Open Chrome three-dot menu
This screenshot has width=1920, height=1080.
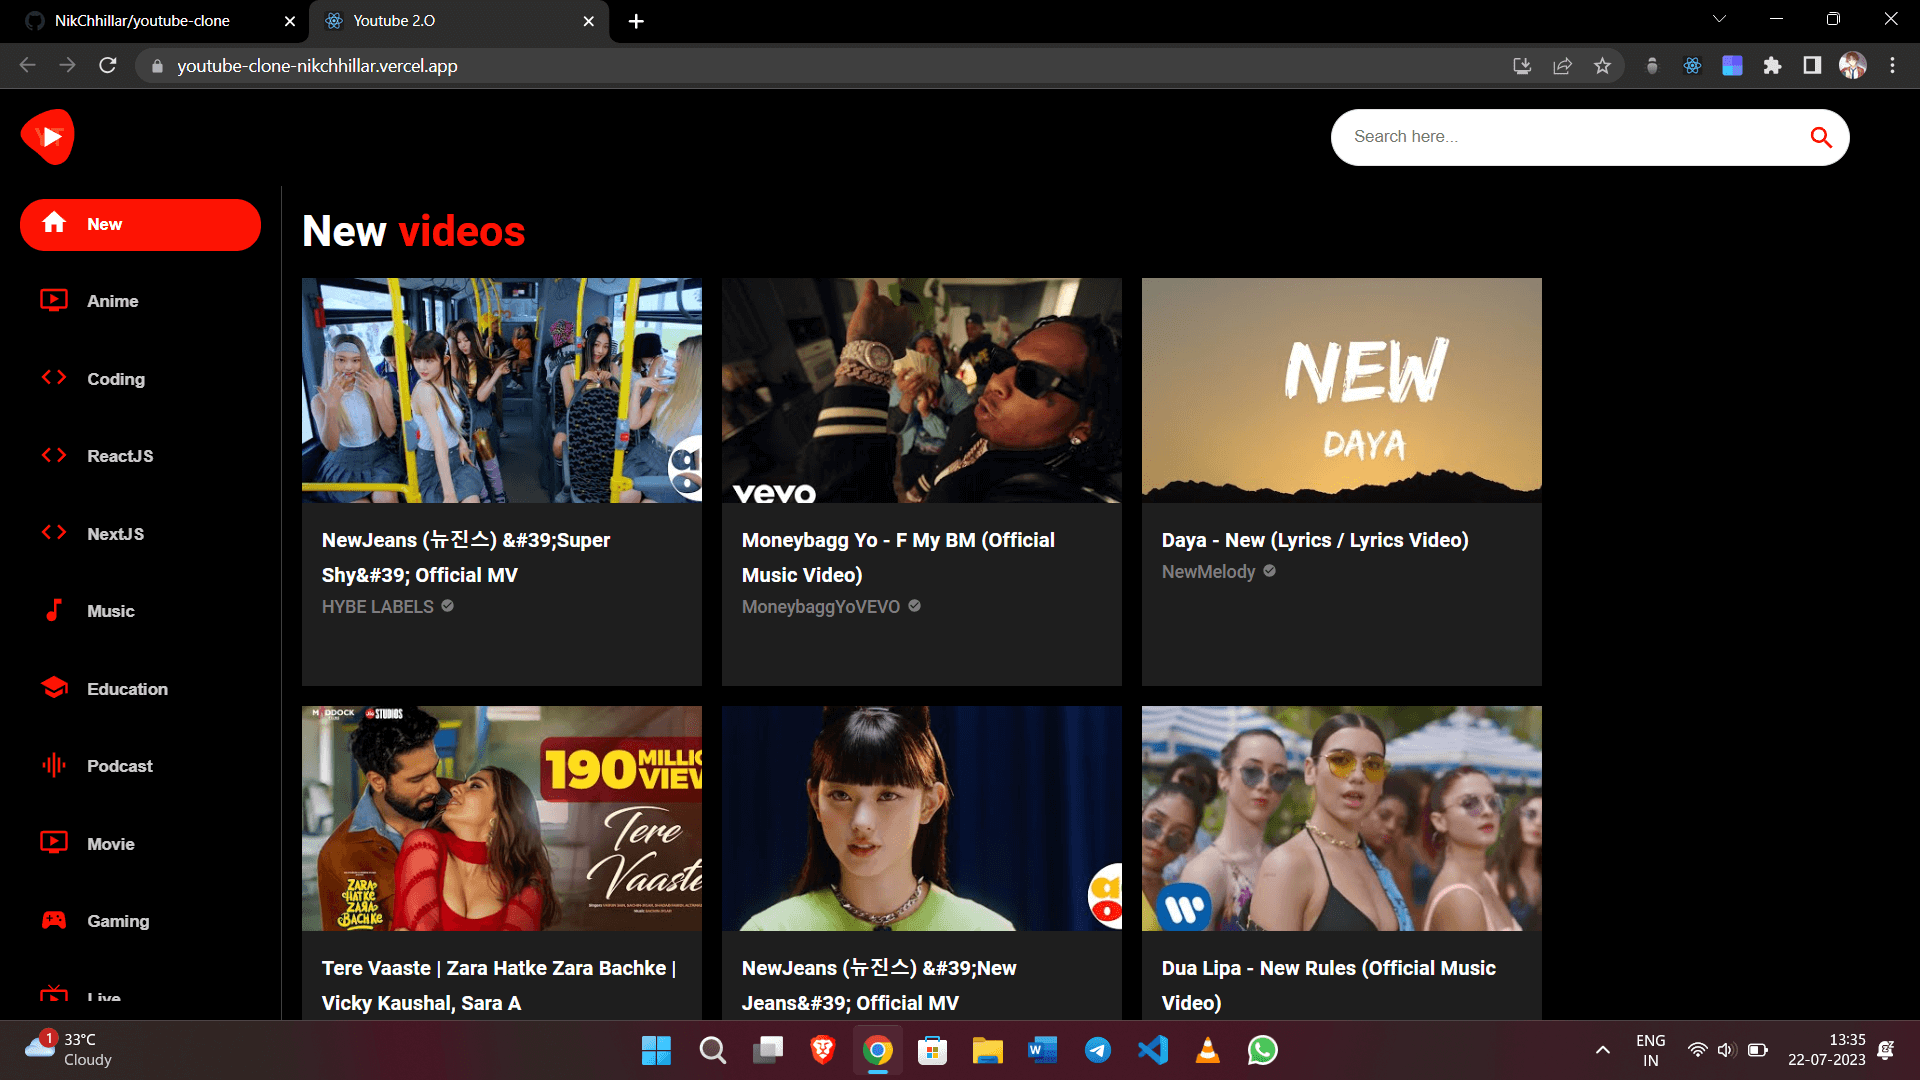1892,66
